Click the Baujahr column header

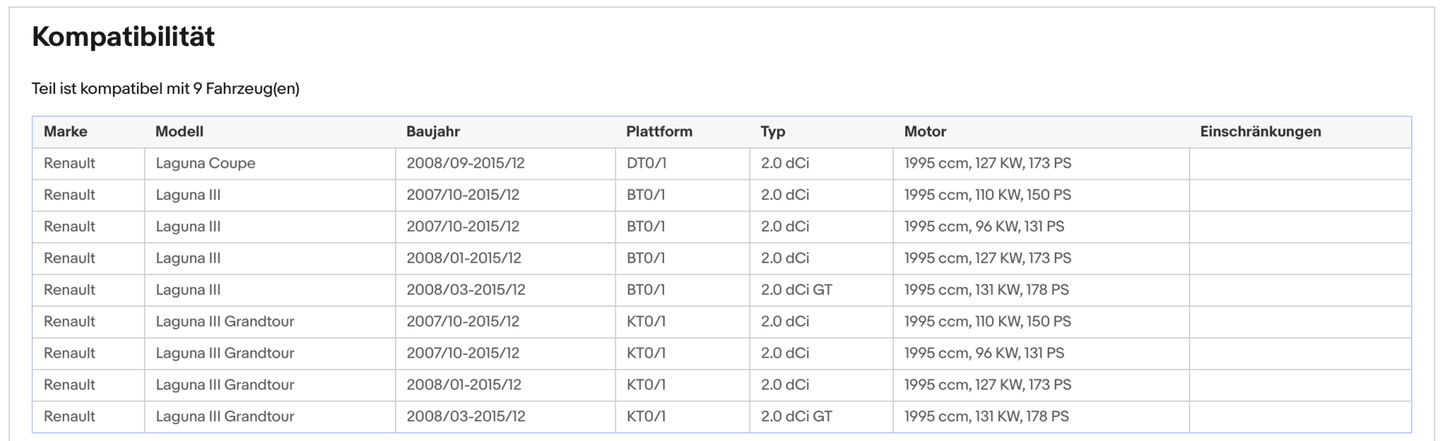pos(433,132)
